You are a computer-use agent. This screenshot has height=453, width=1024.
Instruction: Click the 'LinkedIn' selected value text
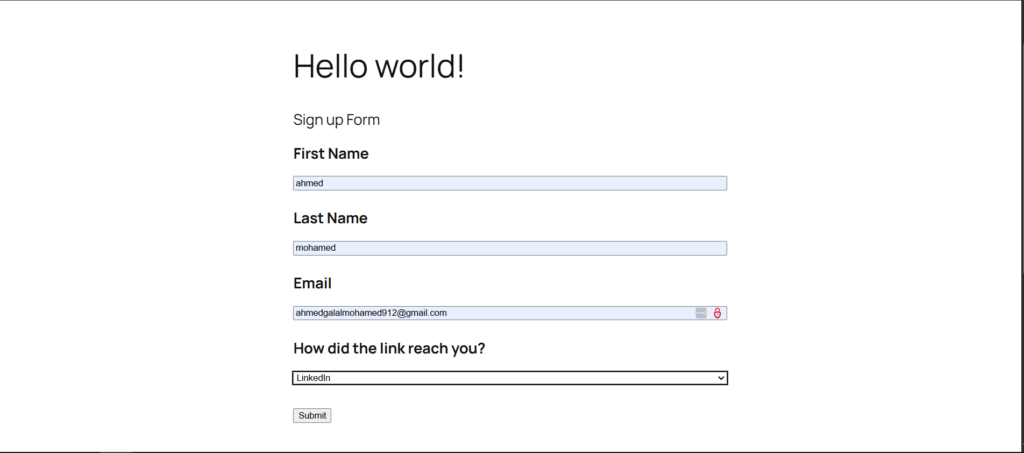click(x=314, y=378)
